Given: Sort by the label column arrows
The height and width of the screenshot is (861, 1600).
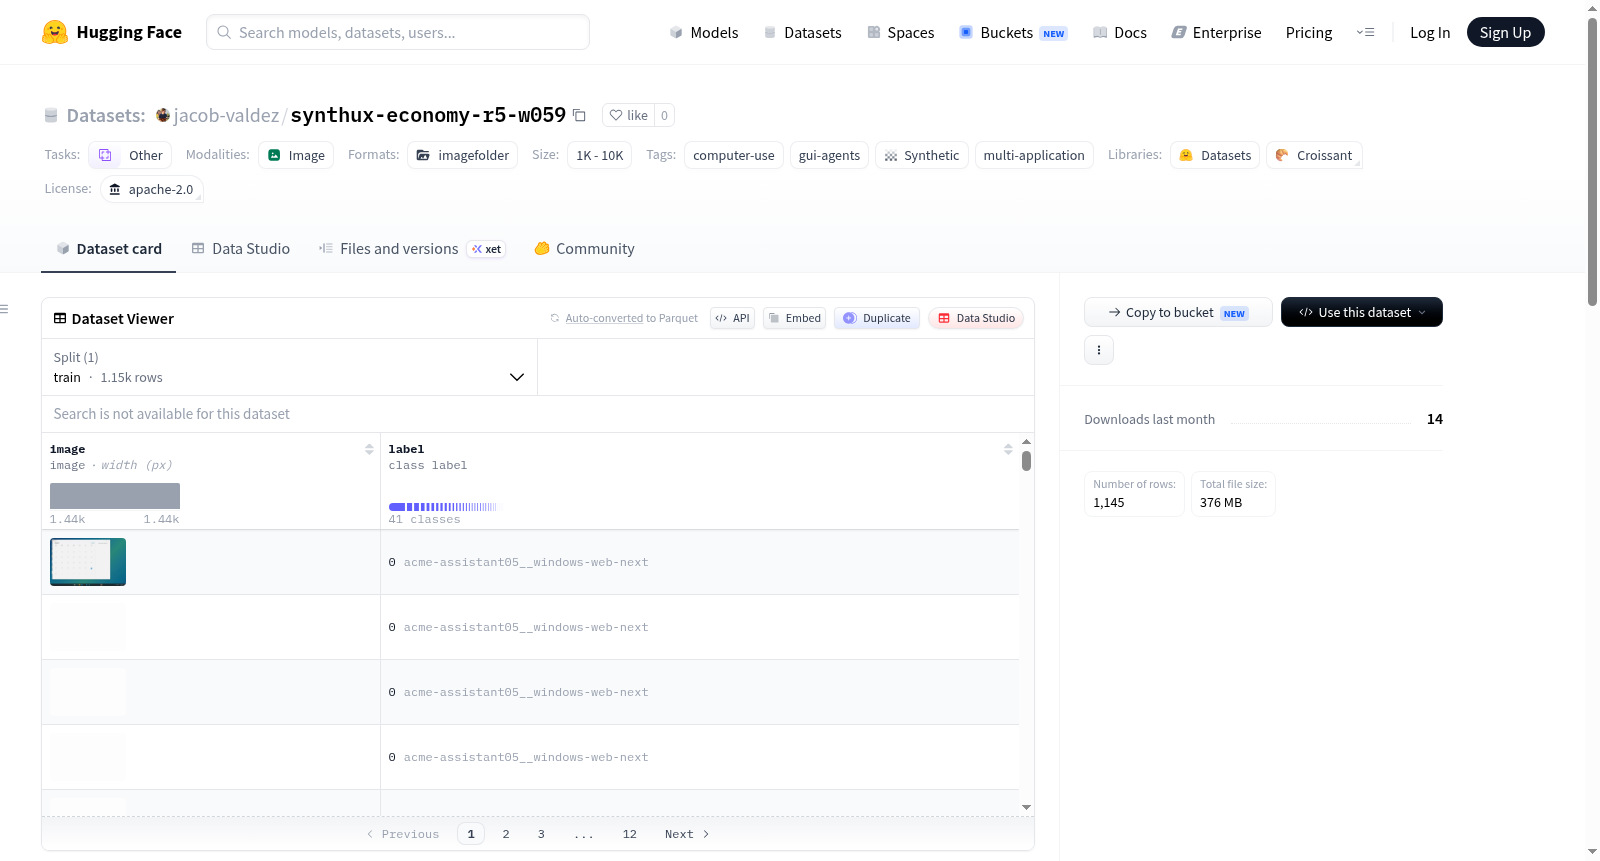Looking at the screenshot, I should (1008, 450).
